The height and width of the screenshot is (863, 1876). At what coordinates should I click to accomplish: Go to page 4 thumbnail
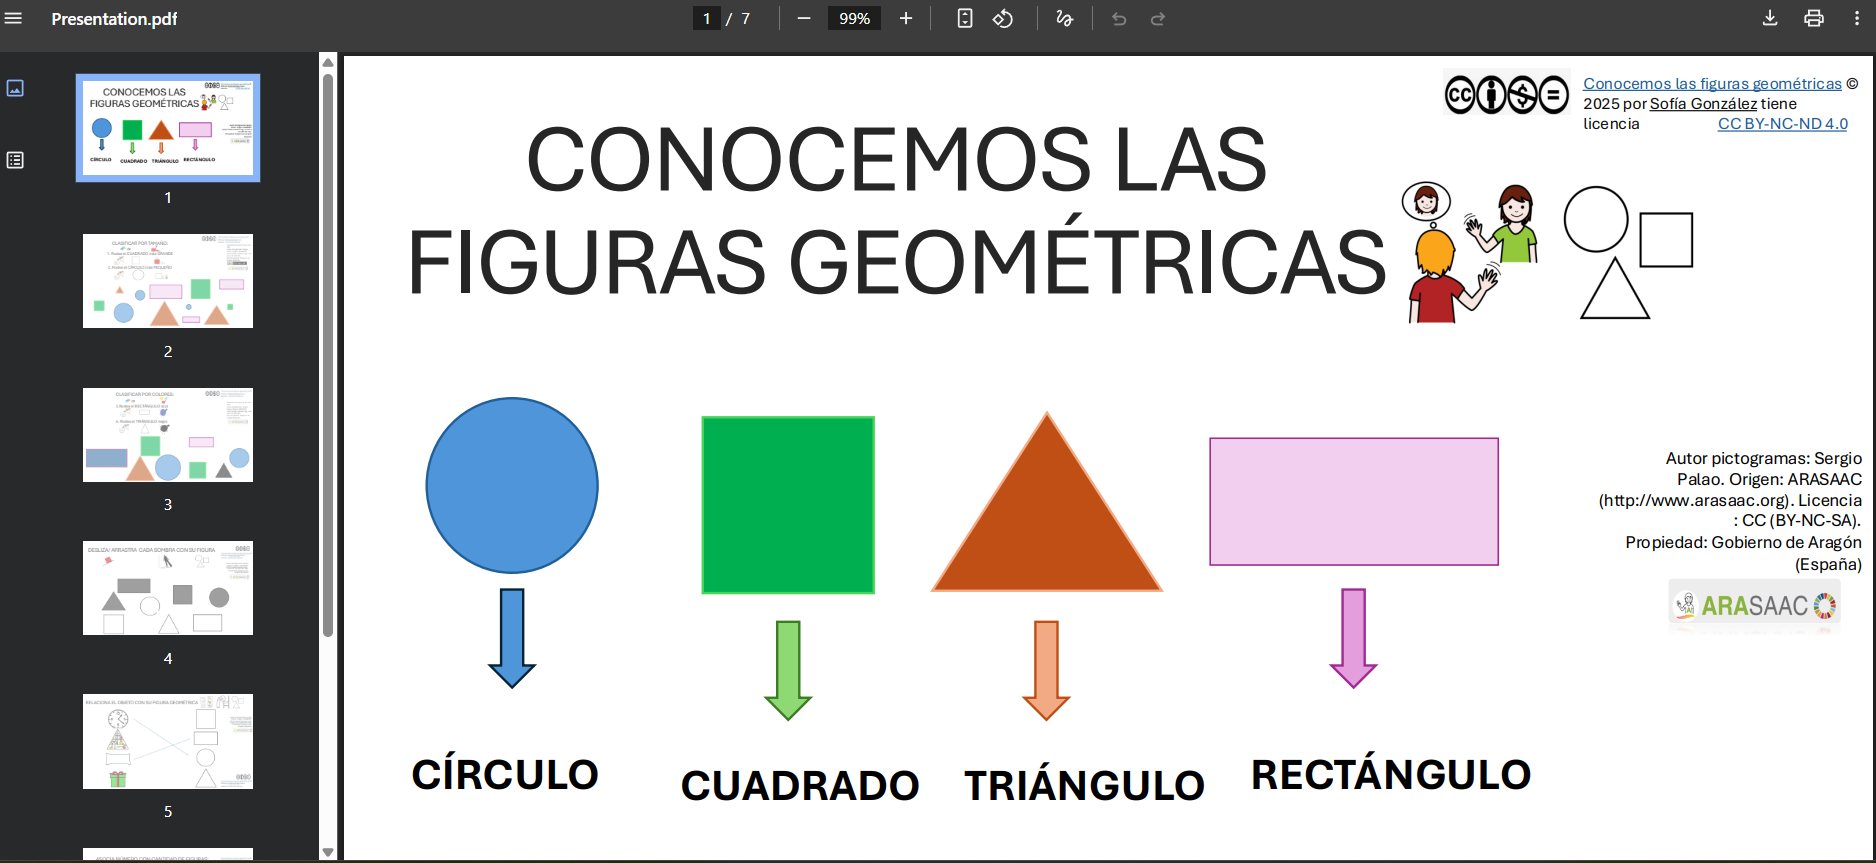click(x=168, y=588)
